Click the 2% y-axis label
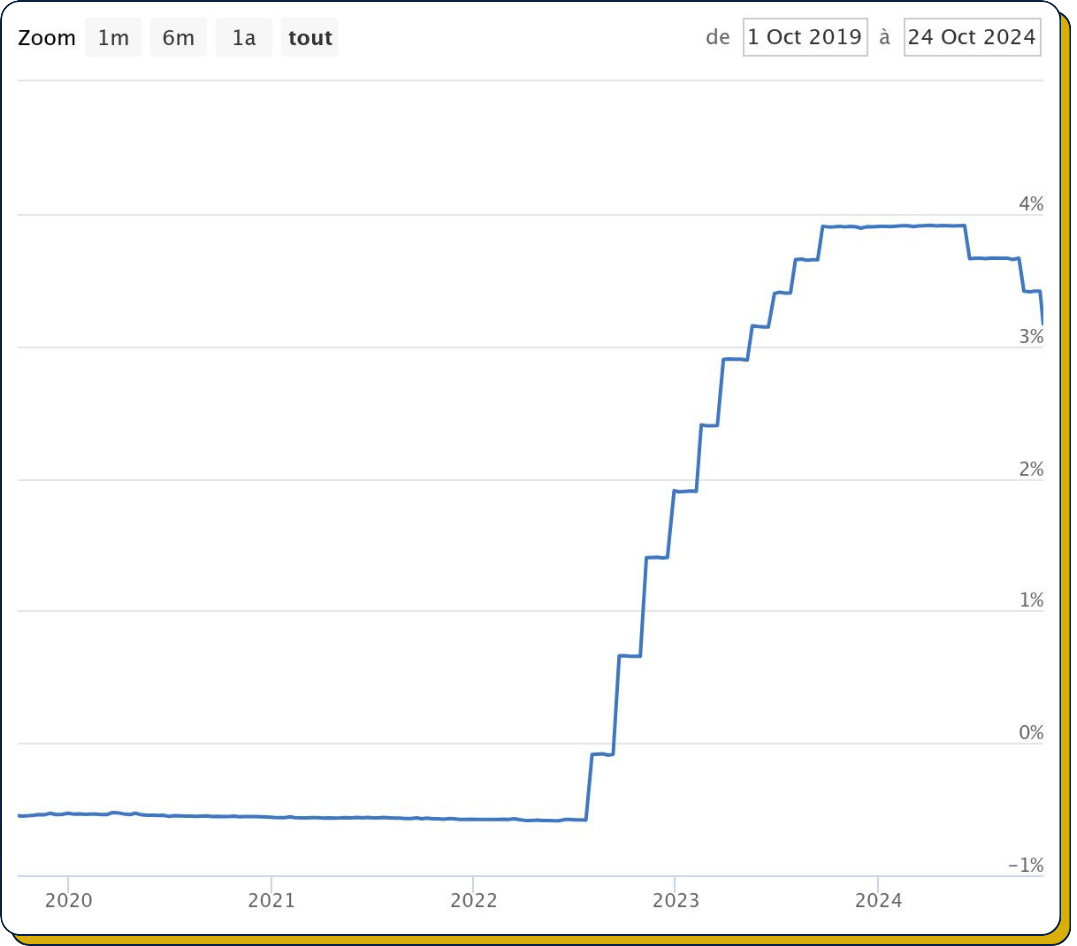Image resolution: width=1077 pixels, height=946 pixels. [1030, 469]
